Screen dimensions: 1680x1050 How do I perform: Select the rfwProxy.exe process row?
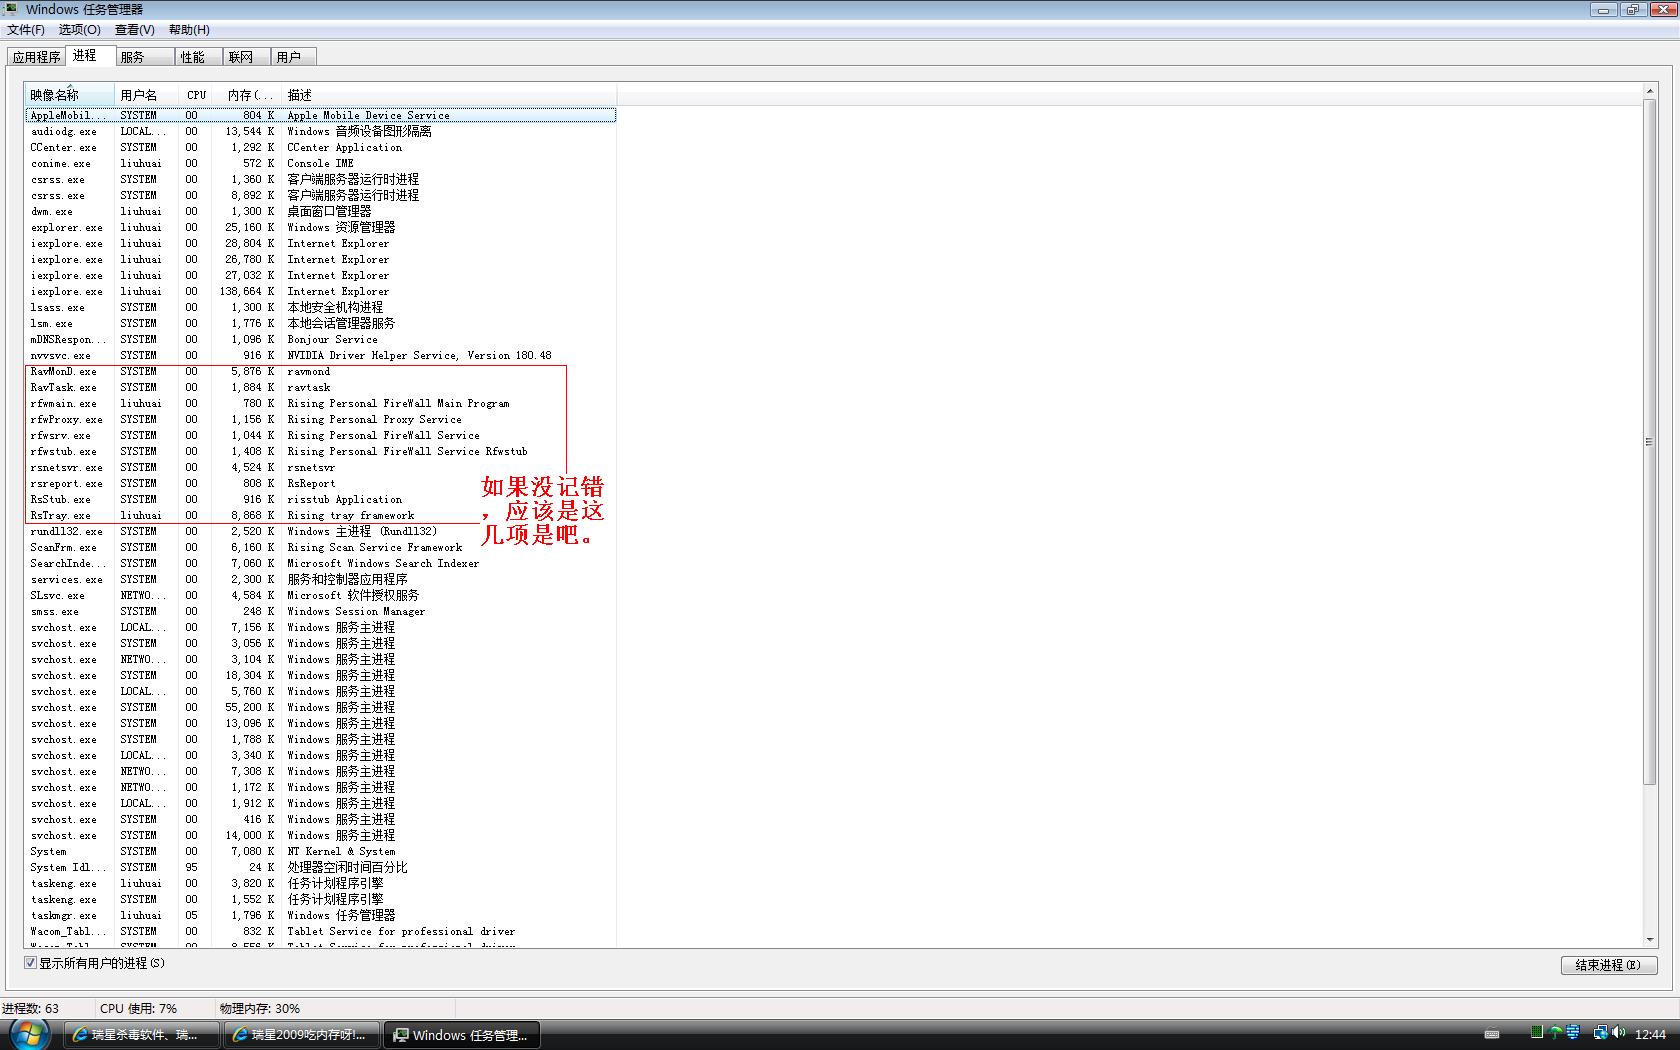320,419
